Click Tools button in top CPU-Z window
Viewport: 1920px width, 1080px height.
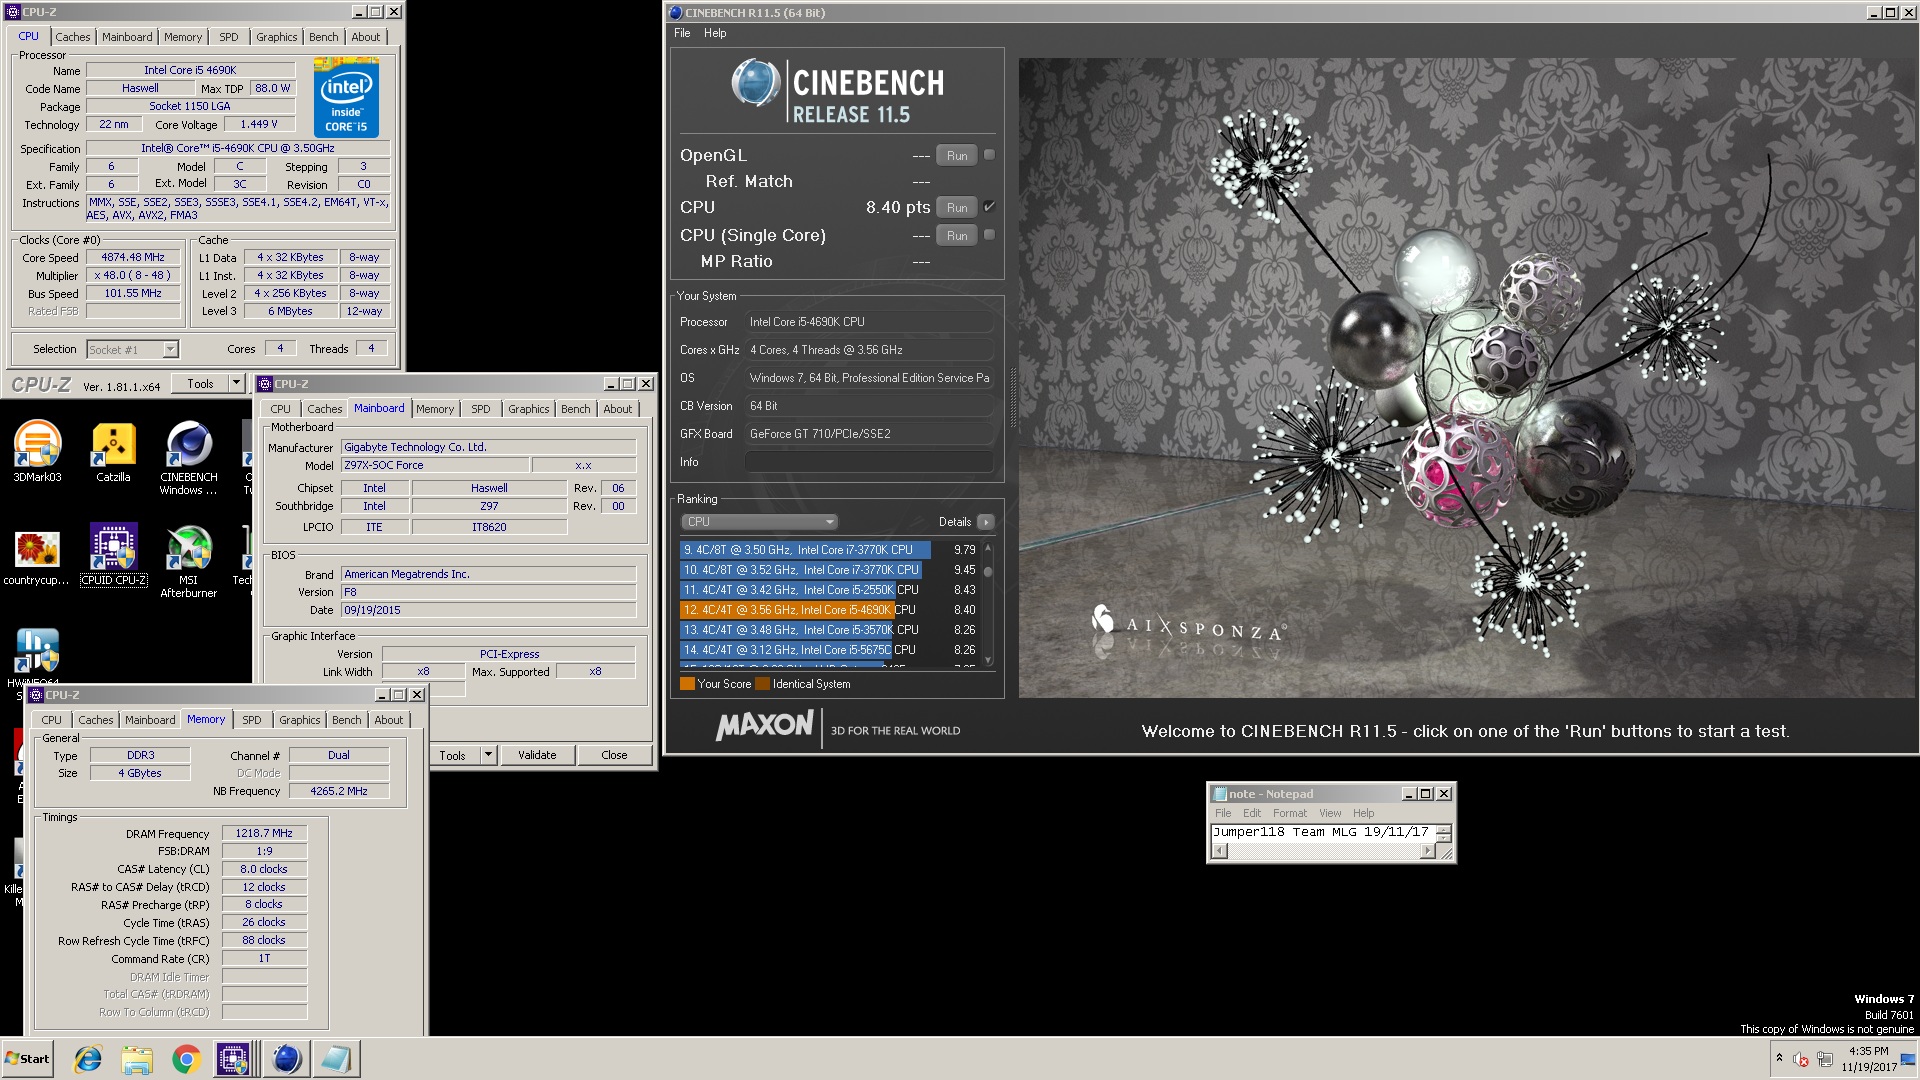point(200,383)
